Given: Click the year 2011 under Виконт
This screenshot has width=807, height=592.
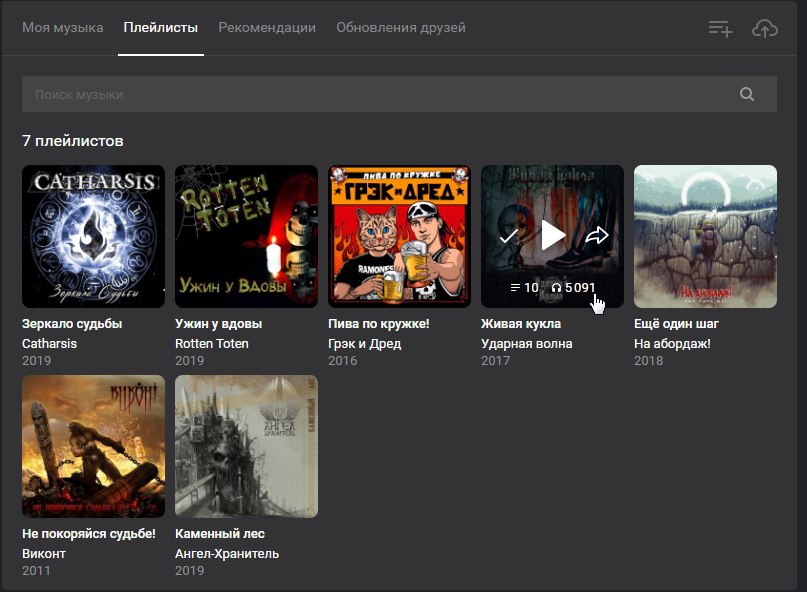Looking at the screenshot, I should (36, 570).
